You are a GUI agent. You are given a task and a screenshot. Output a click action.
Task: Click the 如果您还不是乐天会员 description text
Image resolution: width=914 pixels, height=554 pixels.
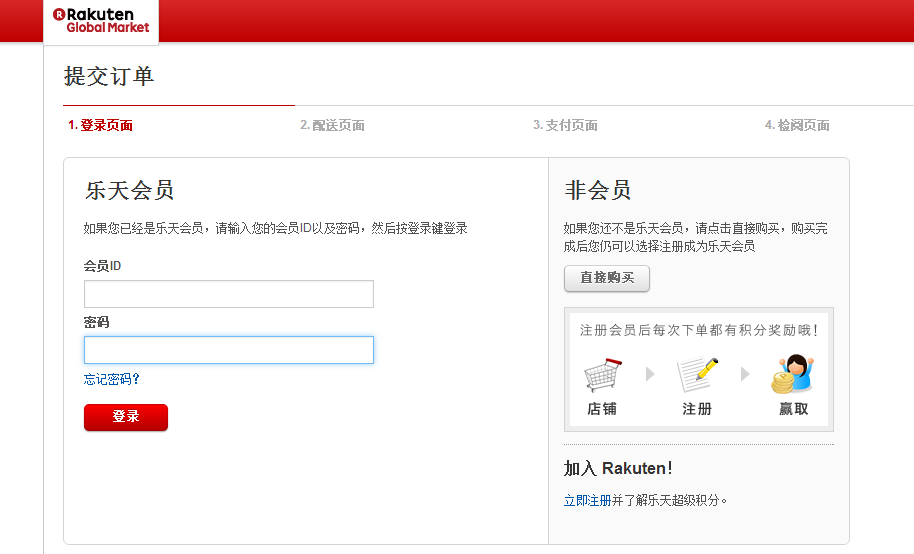(x=695, y=237)
